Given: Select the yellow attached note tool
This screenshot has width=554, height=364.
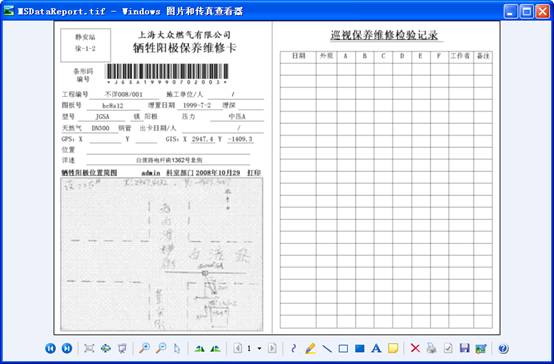Looking at the screenshot, I should (x=393, y=348).
